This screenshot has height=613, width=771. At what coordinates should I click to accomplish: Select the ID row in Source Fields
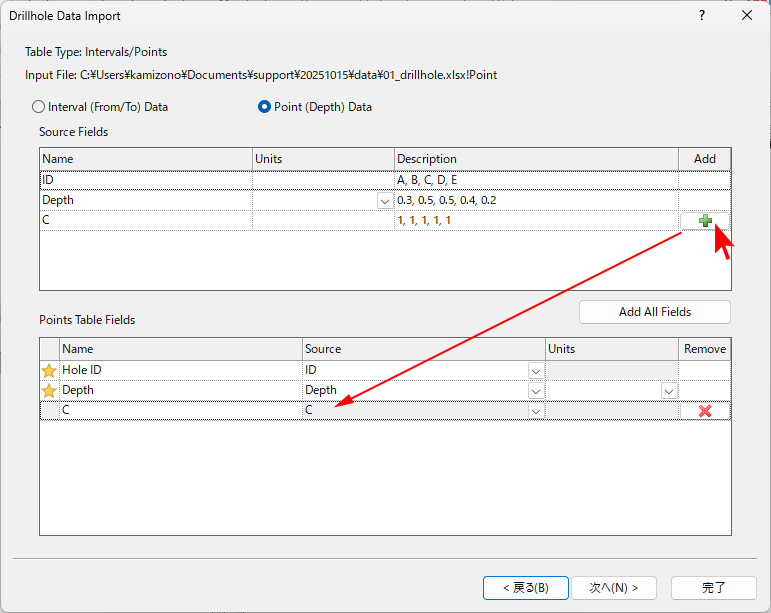pyautogui.click(x=145, y=180)
